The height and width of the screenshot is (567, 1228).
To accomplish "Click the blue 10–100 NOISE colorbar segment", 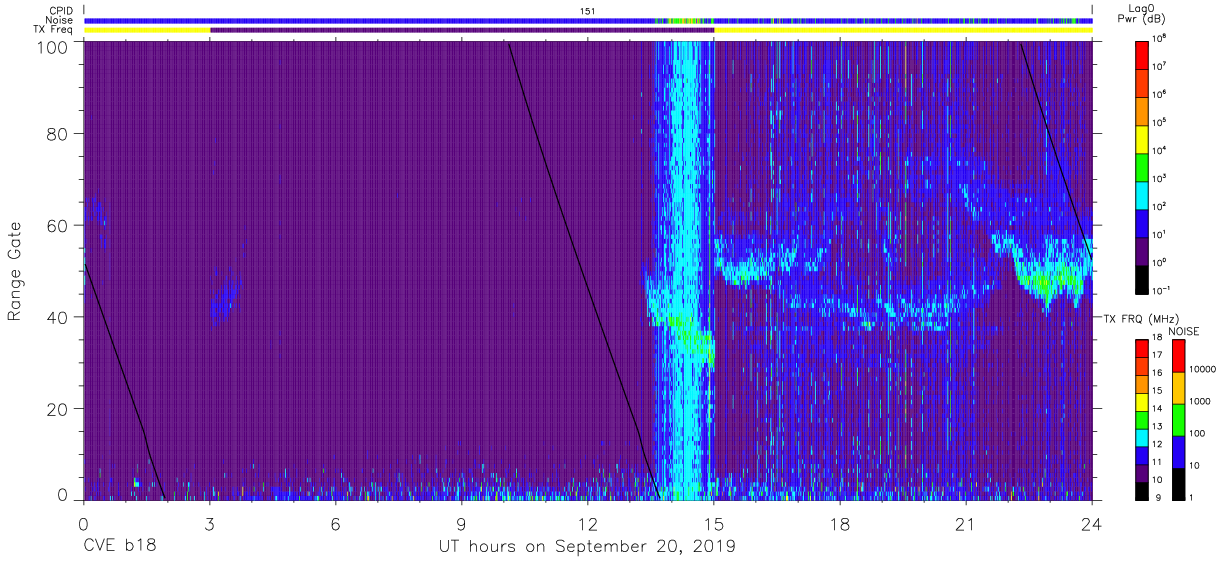I will 1178,450.
